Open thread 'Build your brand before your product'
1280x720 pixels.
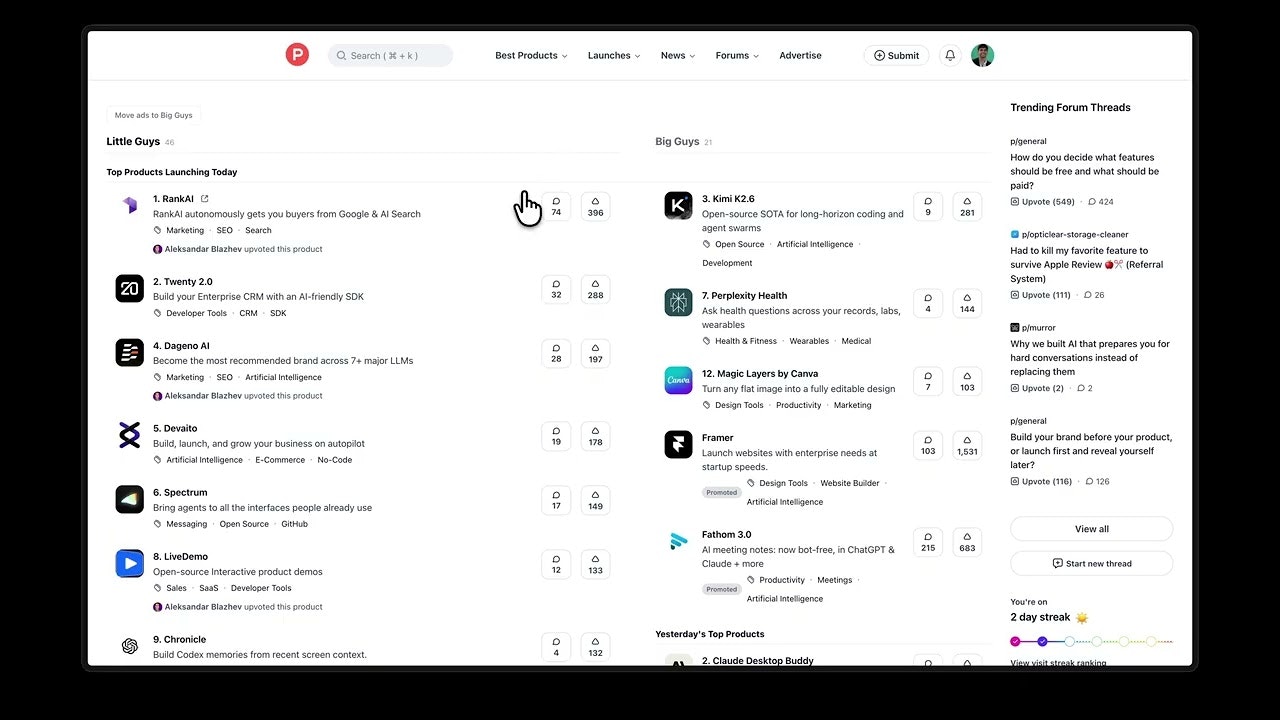coord(1091,451)
